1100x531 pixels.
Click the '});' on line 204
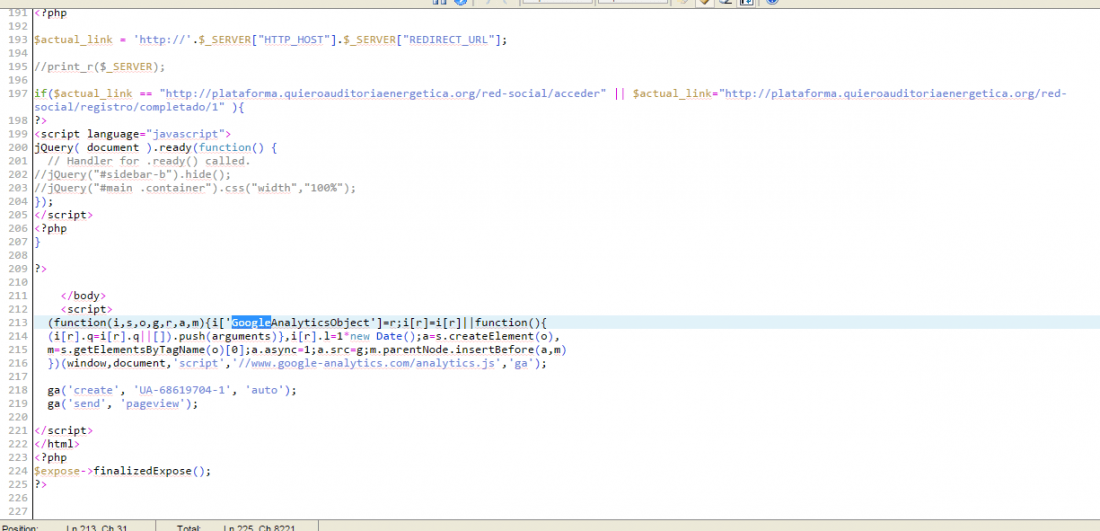click(x=43, y=202)
